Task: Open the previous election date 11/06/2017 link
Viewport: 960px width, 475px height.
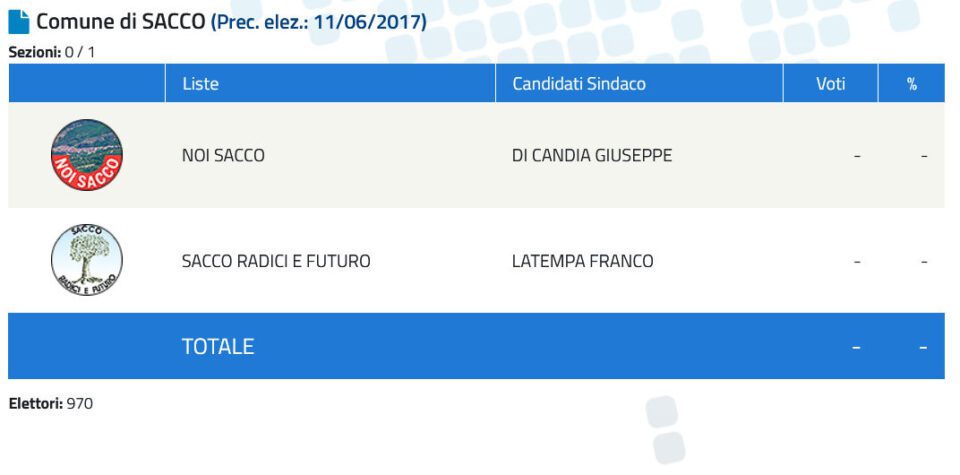Action: [318, 22]
